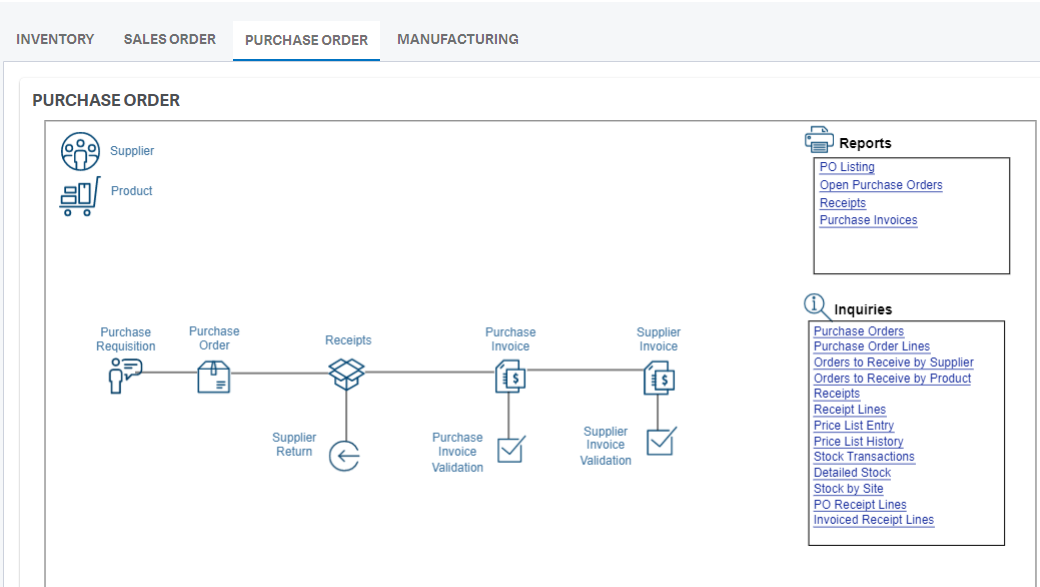The height and width of the screenshot is (587, 1040).
Task: Select the Purchase Requisition icon
Action: tap(124, 376)
